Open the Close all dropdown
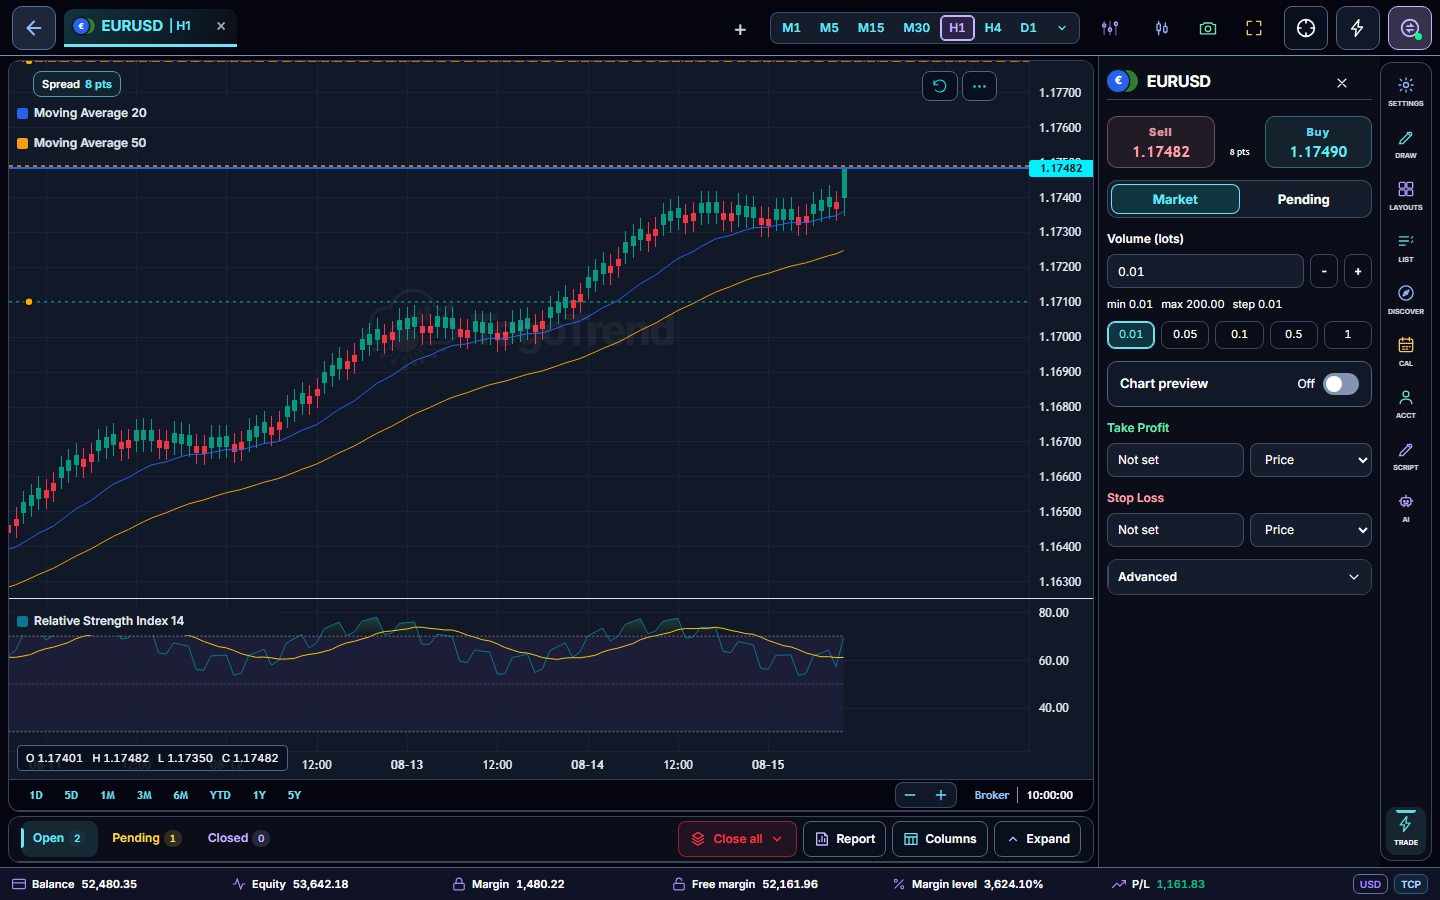Viewport: 1440px width, 900px height. [737, 839]
